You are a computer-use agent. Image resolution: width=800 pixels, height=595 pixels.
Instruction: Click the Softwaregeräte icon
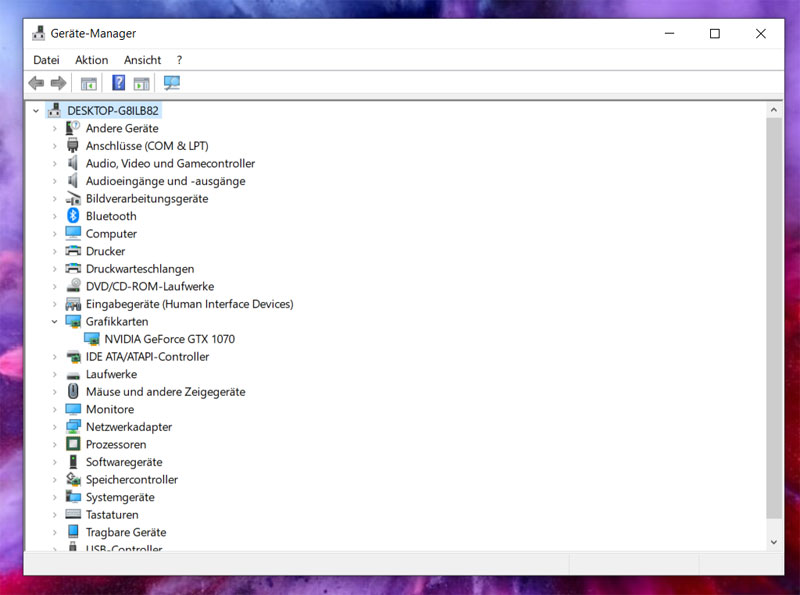coord(73,461)
